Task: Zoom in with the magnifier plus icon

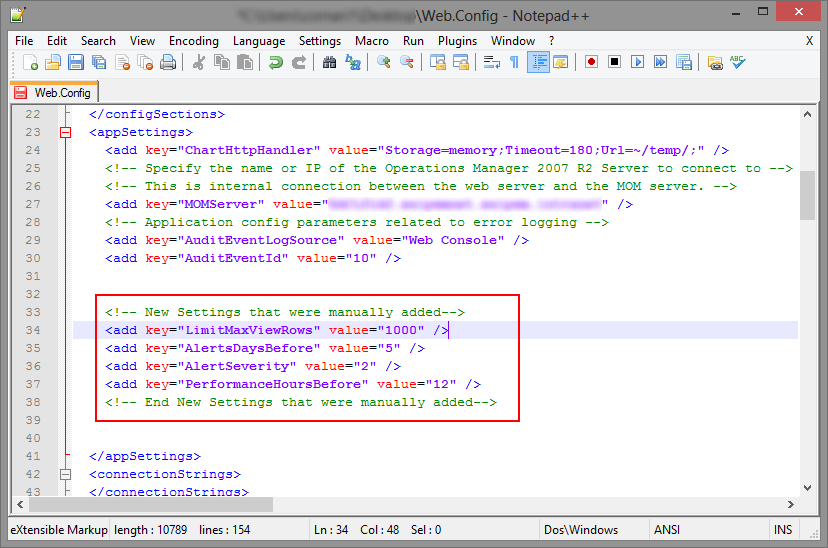Action: coord(383,62)
